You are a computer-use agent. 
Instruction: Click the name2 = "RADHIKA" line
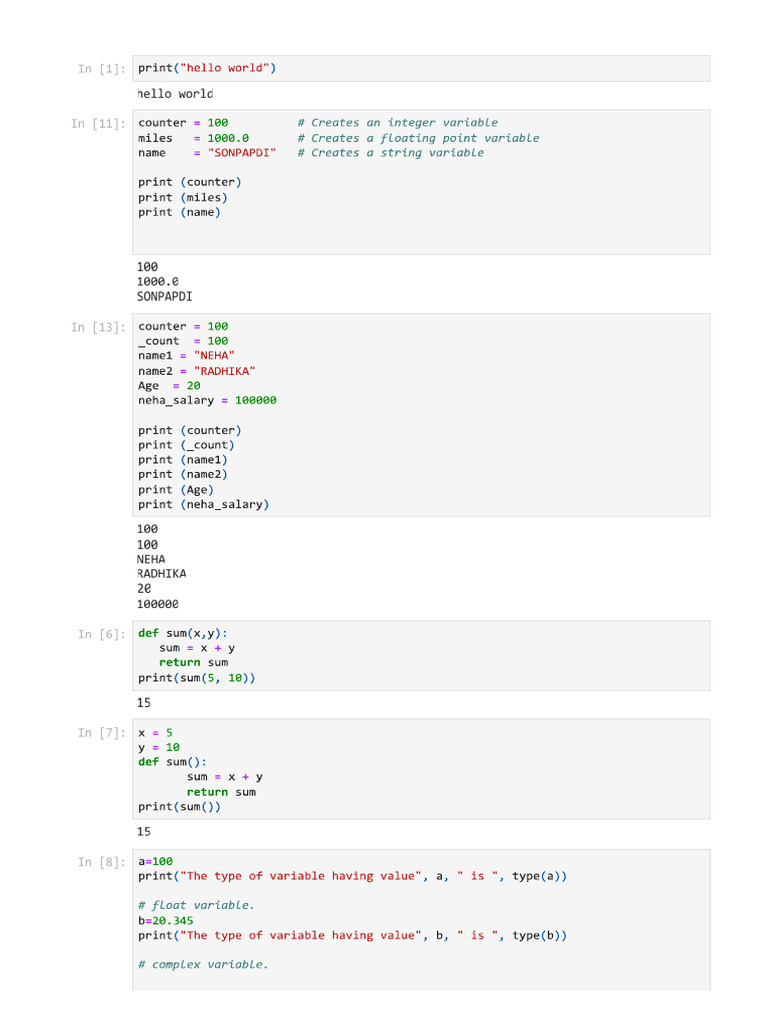196,371
